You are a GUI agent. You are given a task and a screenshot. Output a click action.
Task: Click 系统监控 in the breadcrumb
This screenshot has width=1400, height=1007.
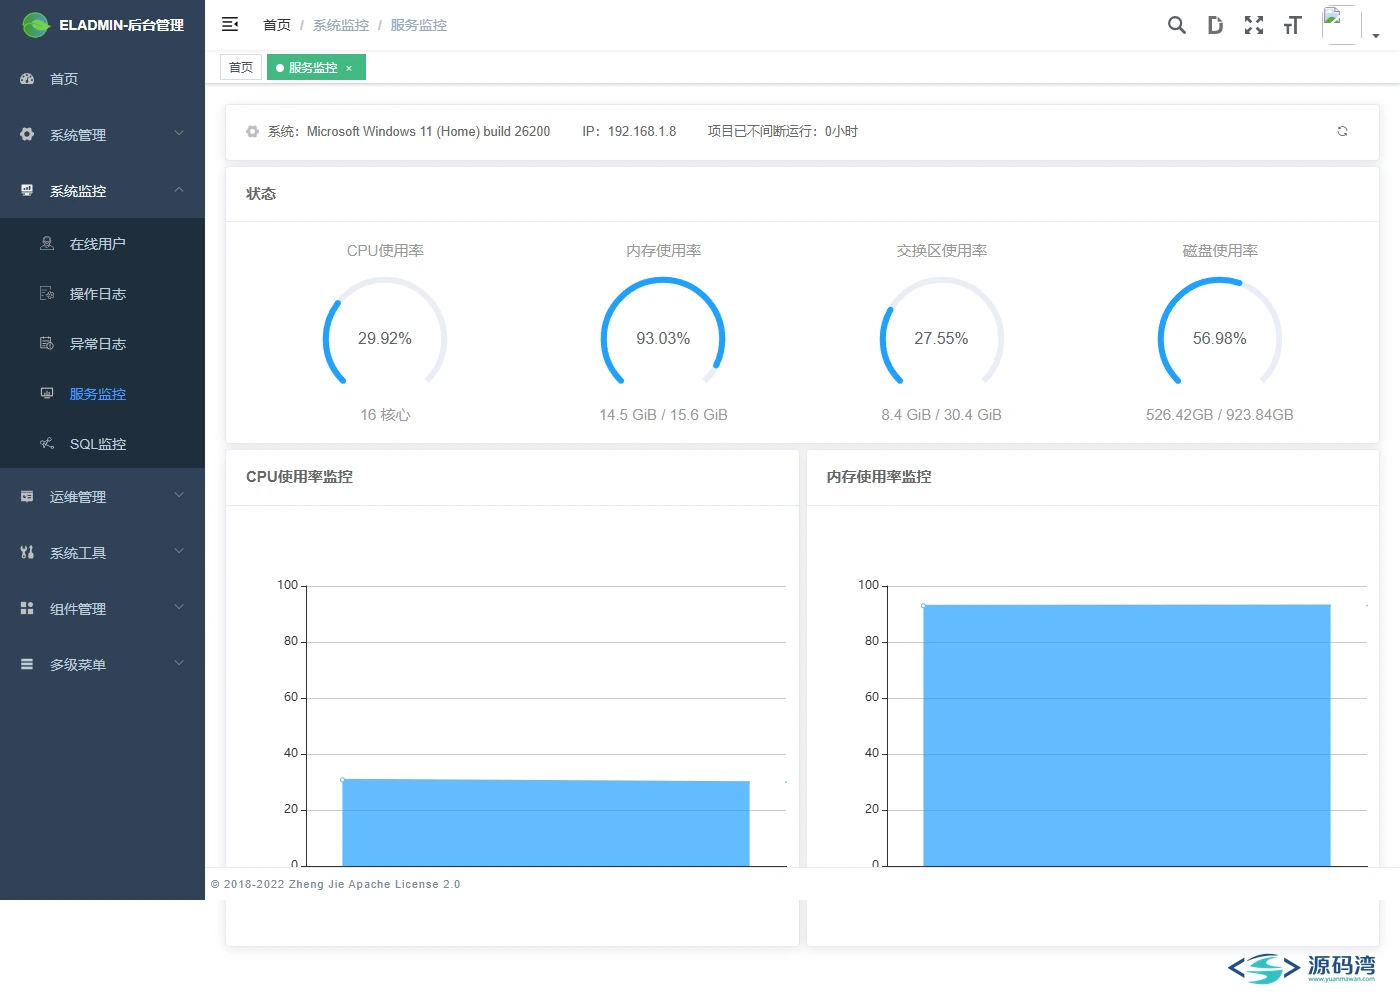341,25
